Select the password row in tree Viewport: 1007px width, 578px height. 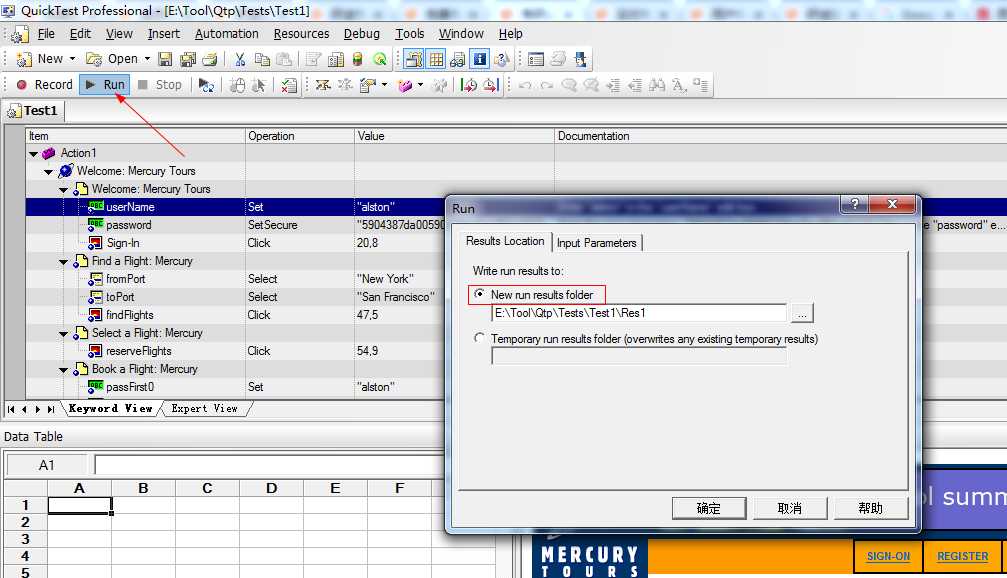point(128,225)
